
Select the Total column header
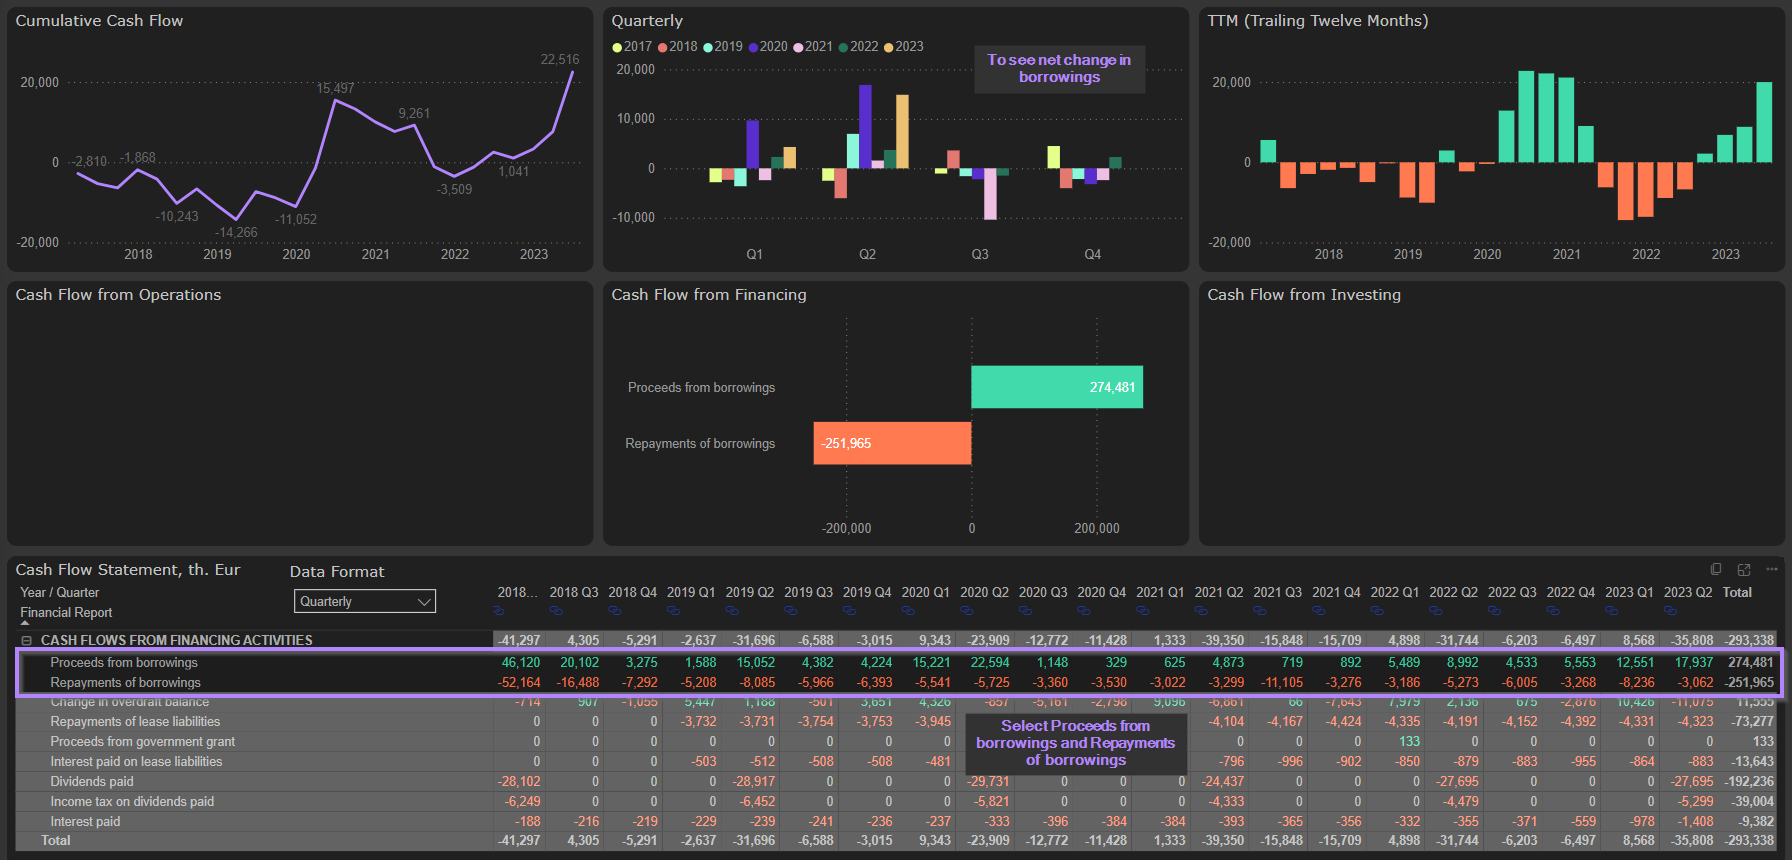click(x=1737, y=592)
